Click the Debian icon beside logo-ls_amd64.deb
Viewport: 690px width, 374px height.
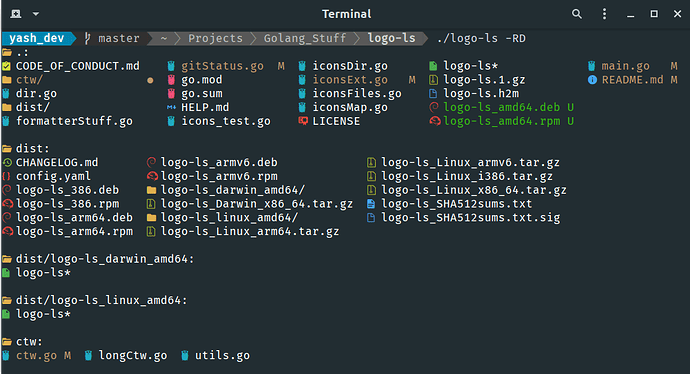[434, 107]
